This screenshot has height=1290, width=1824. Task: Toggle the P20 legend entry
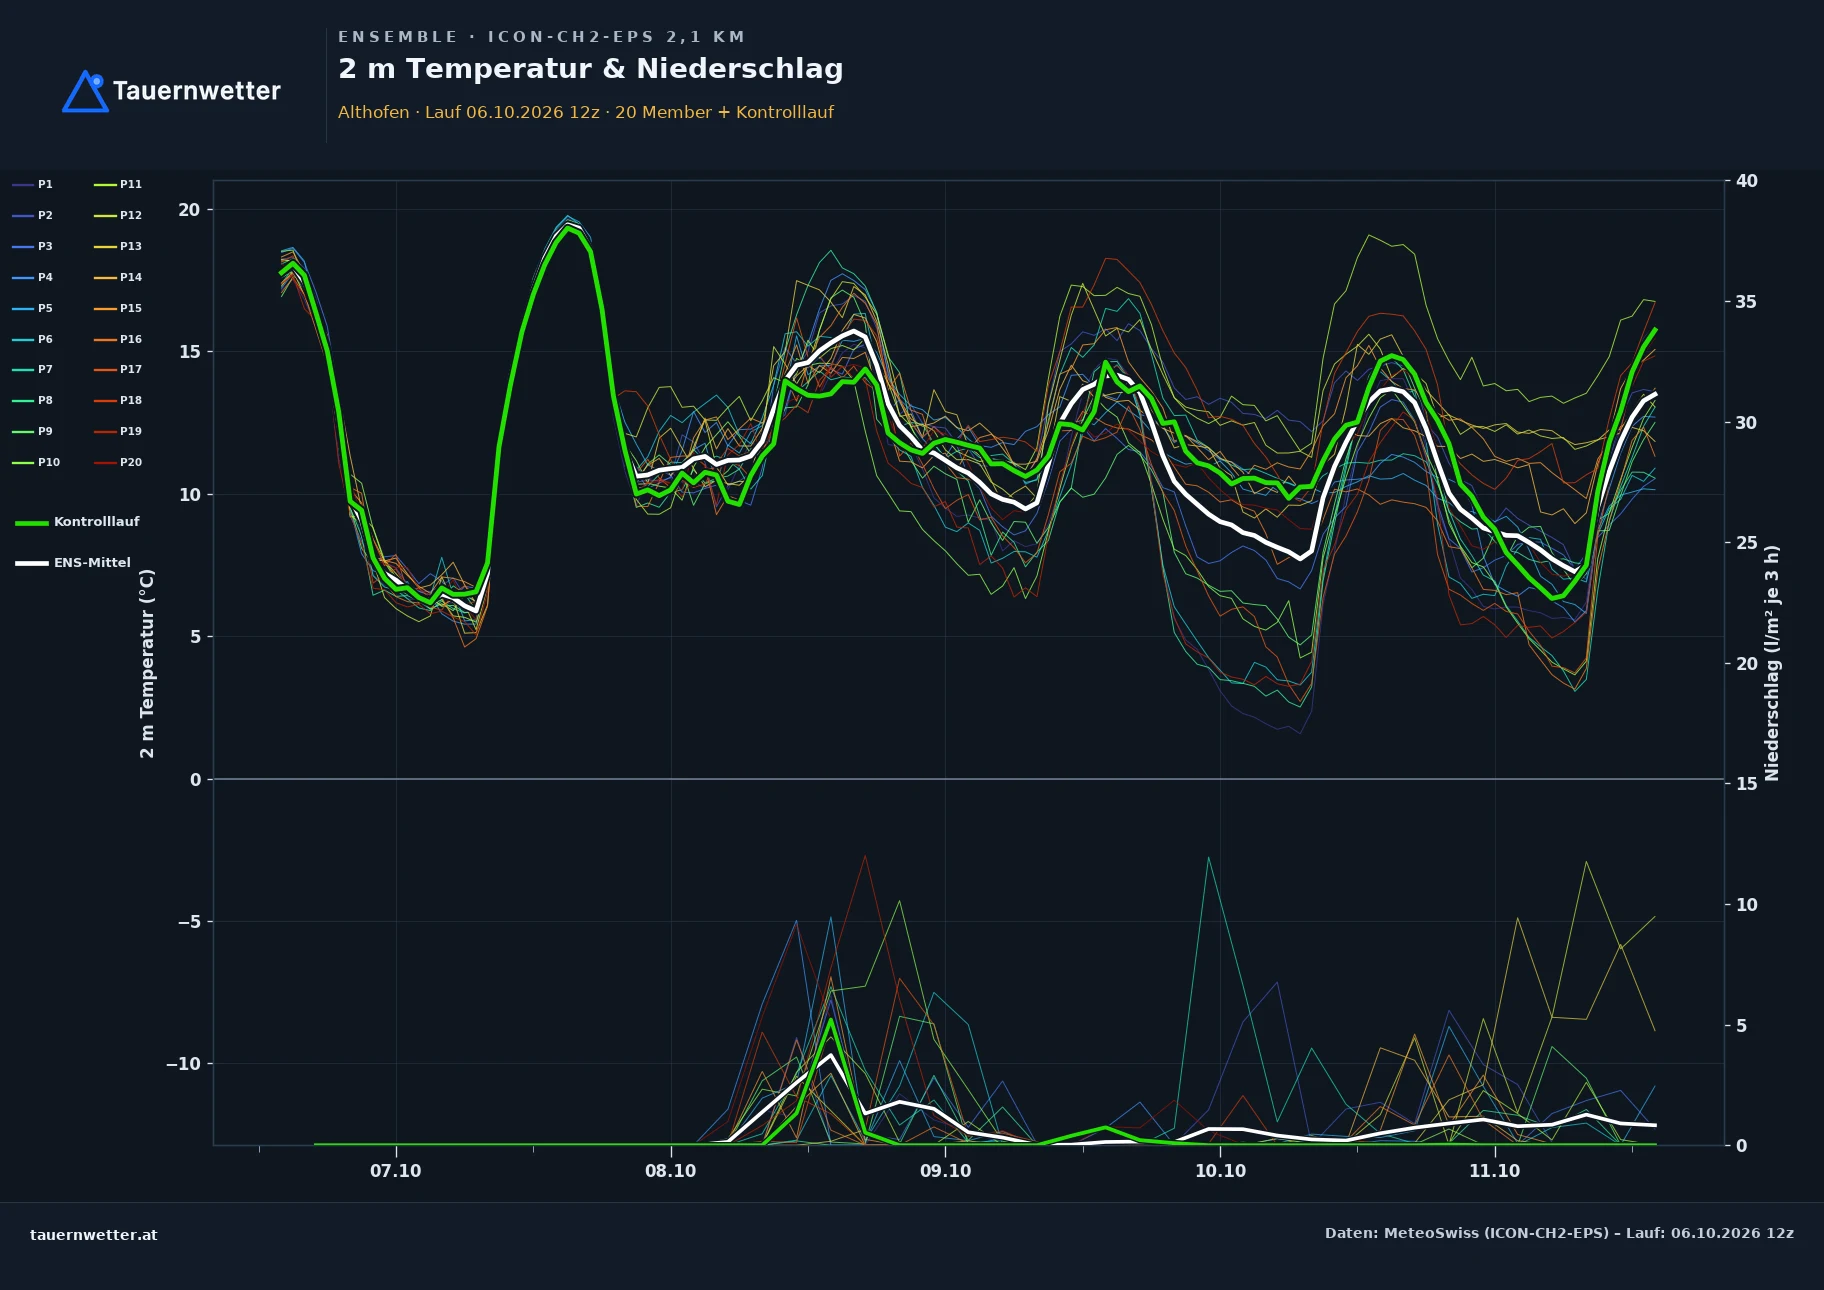coord(118,462)
